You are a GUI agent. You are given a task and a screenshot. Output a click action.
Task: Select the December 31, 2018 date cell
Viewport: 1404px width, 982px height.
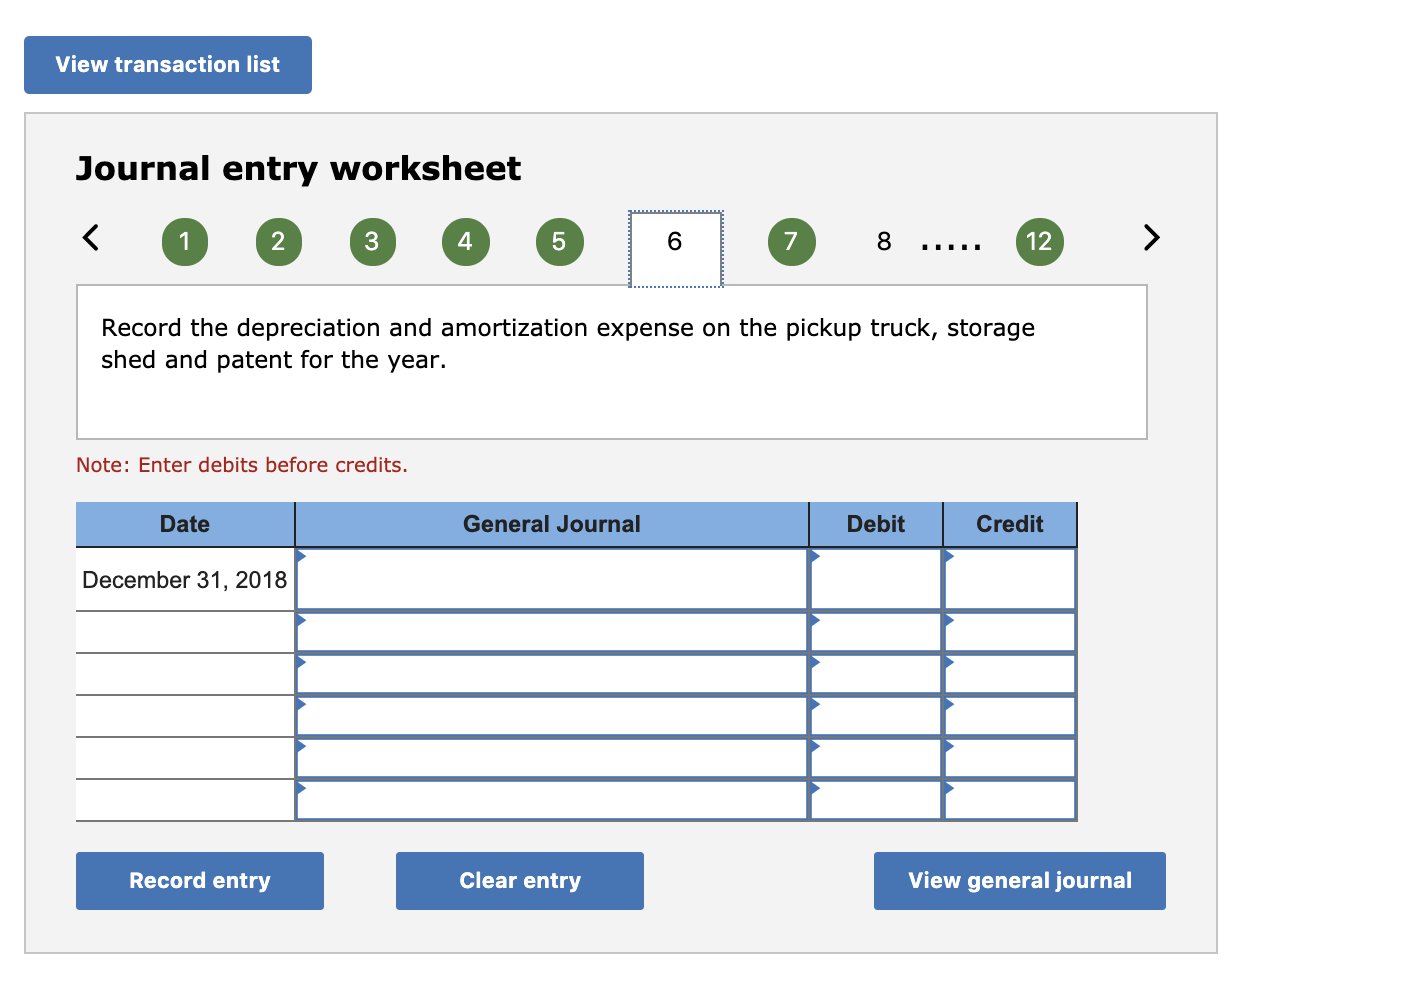(x=184, y=579)
